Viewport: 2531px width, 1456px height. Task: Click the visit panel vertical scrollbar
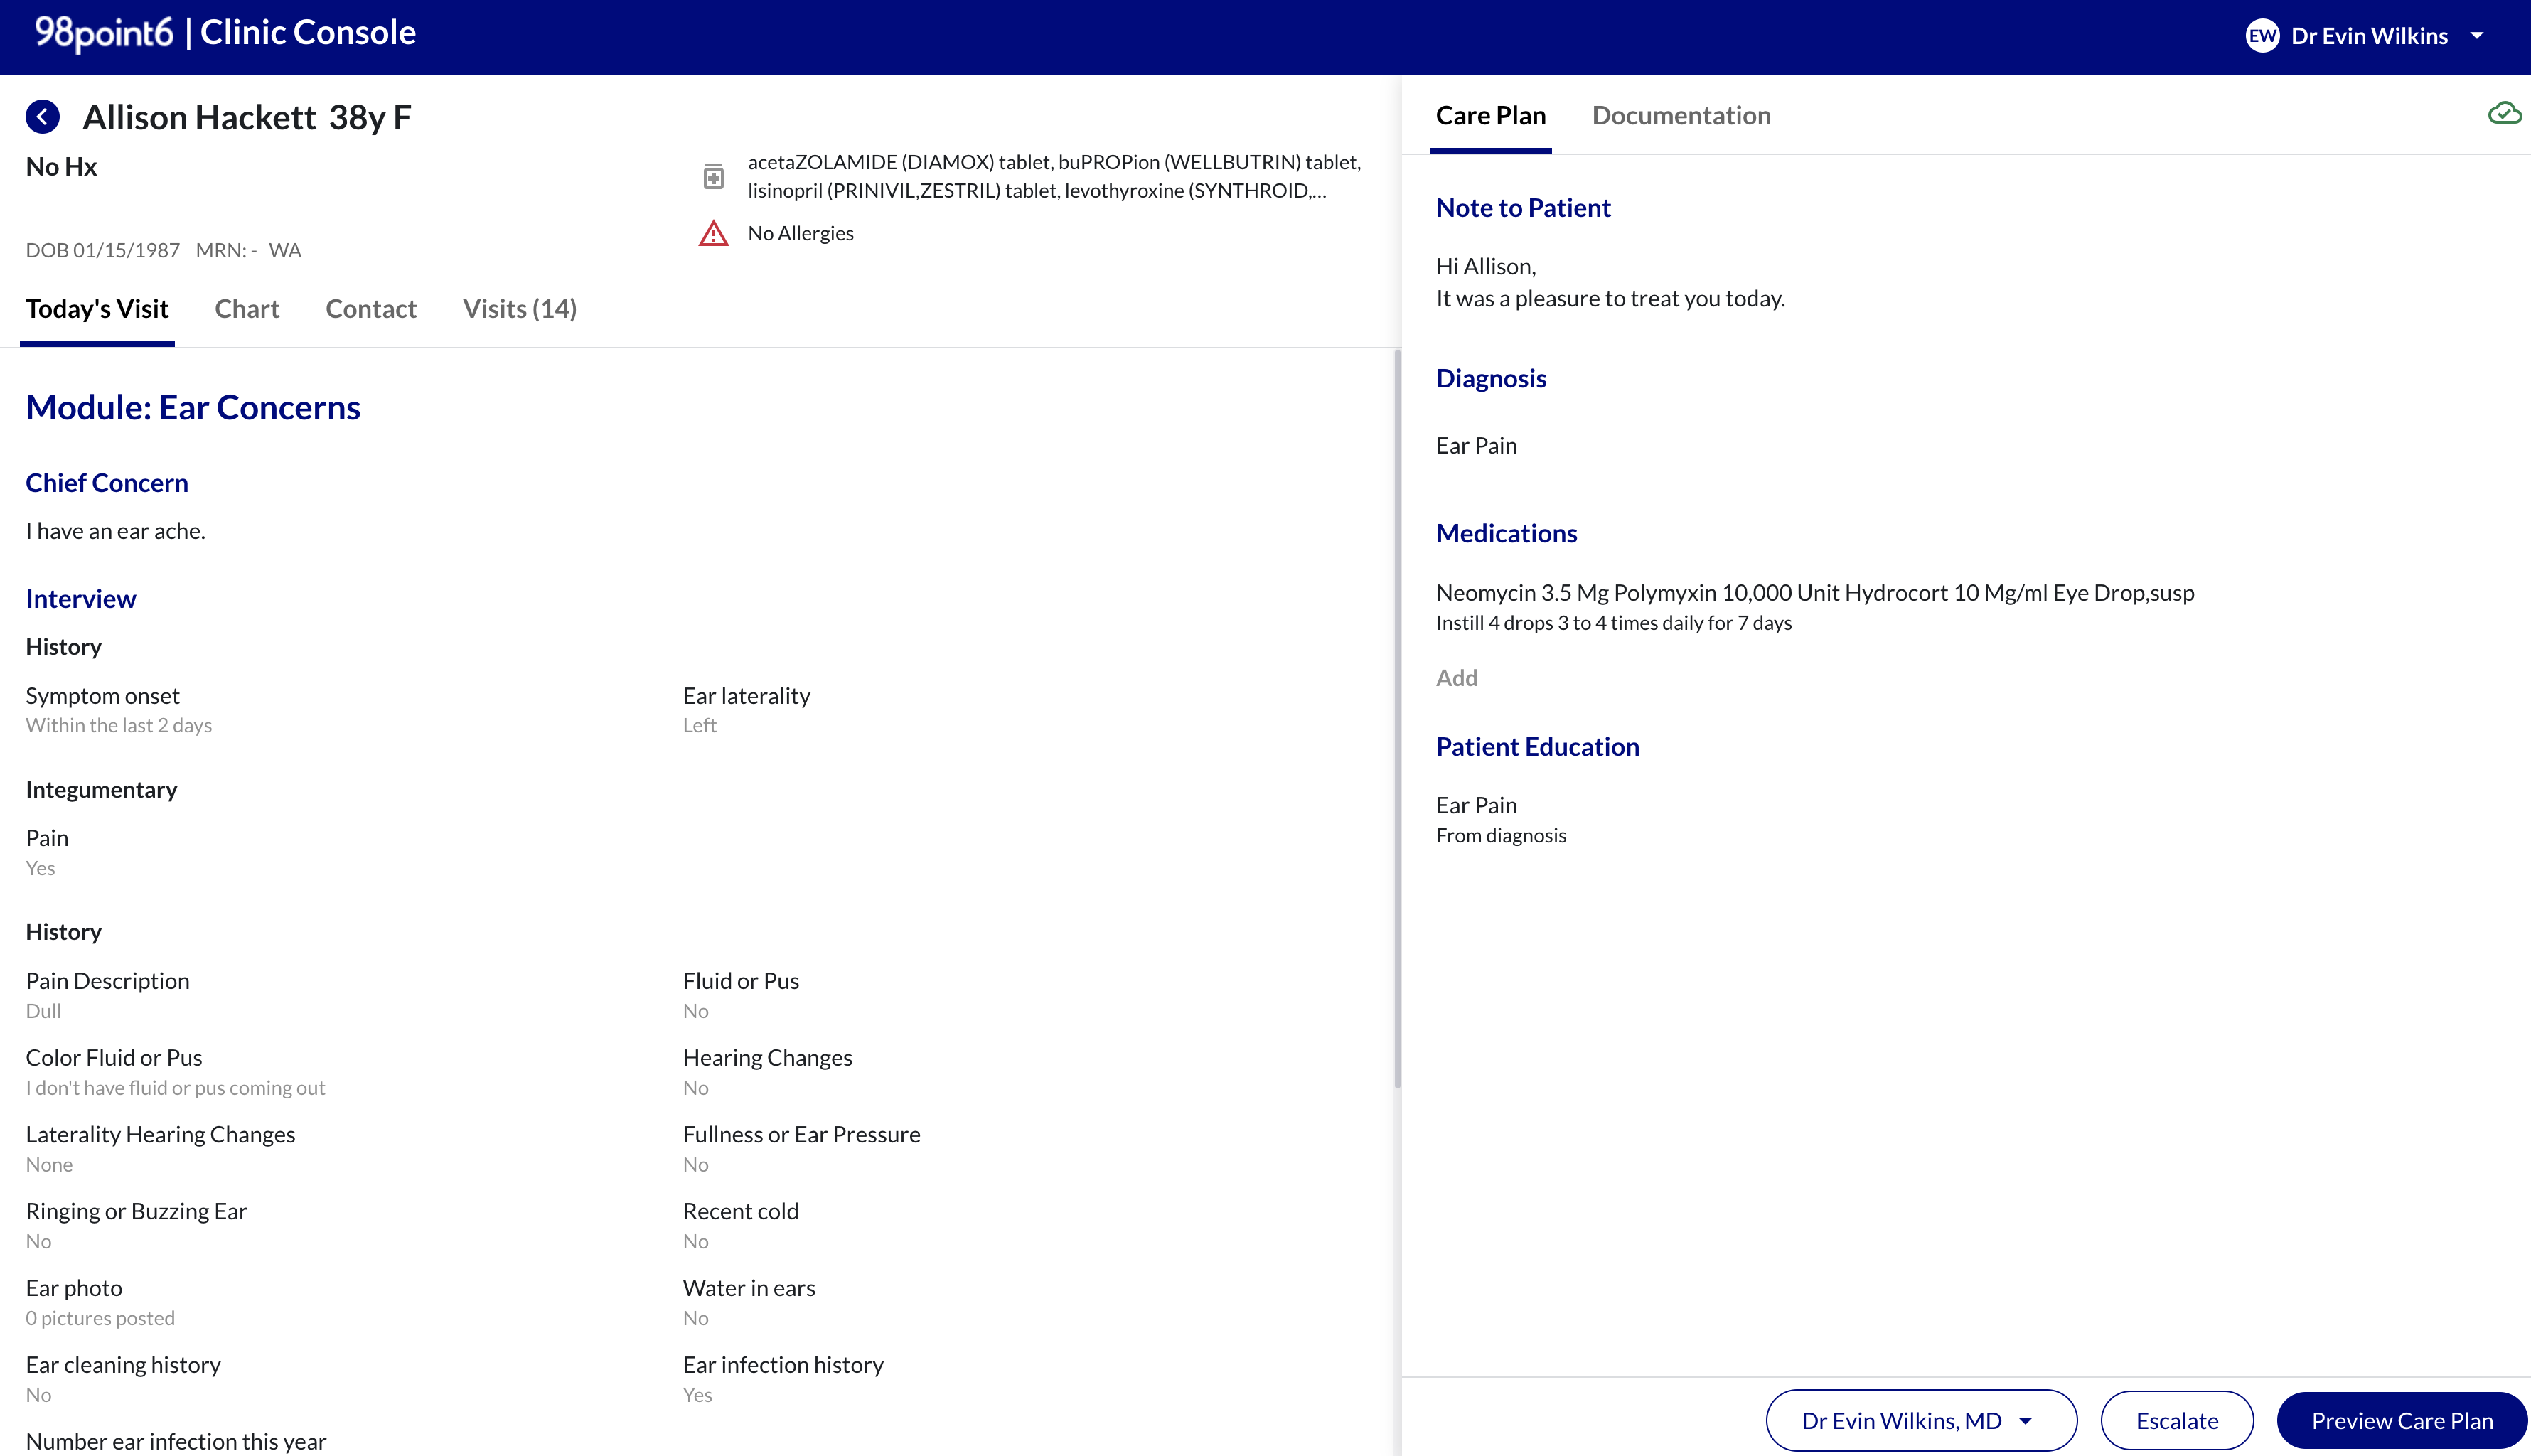tap(1396, 718)
